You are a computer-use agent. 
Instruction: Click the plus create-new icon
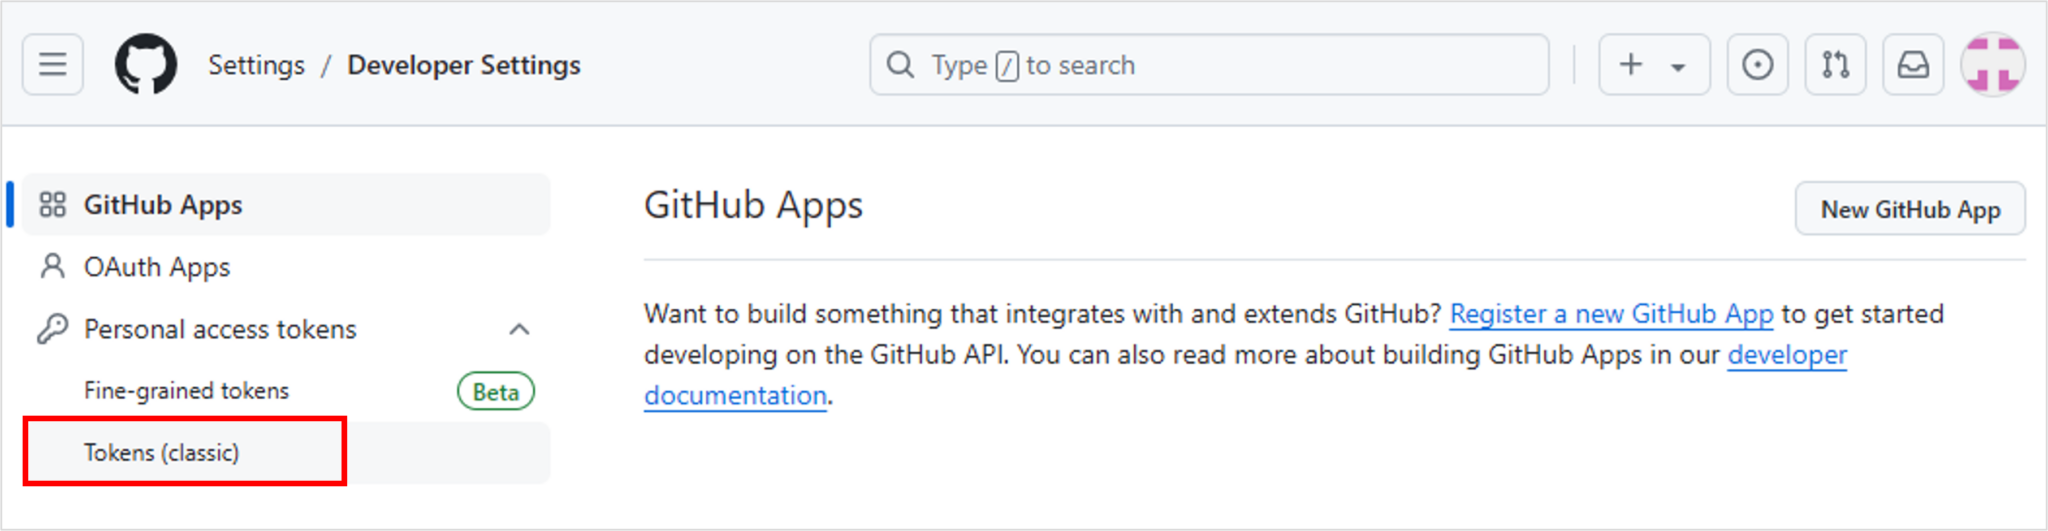[x=1631, y=65]
